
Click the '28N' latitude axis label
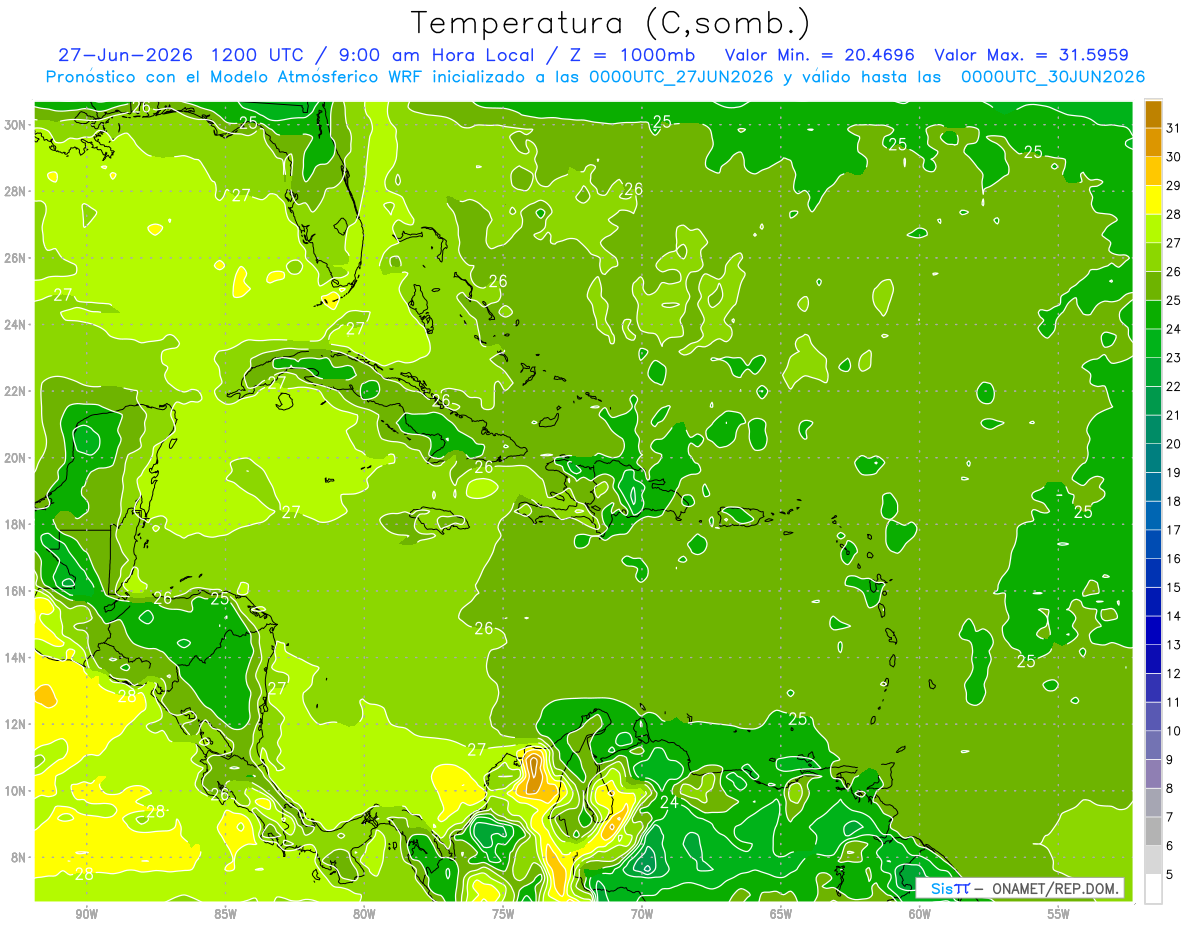(x=16, y=191)
